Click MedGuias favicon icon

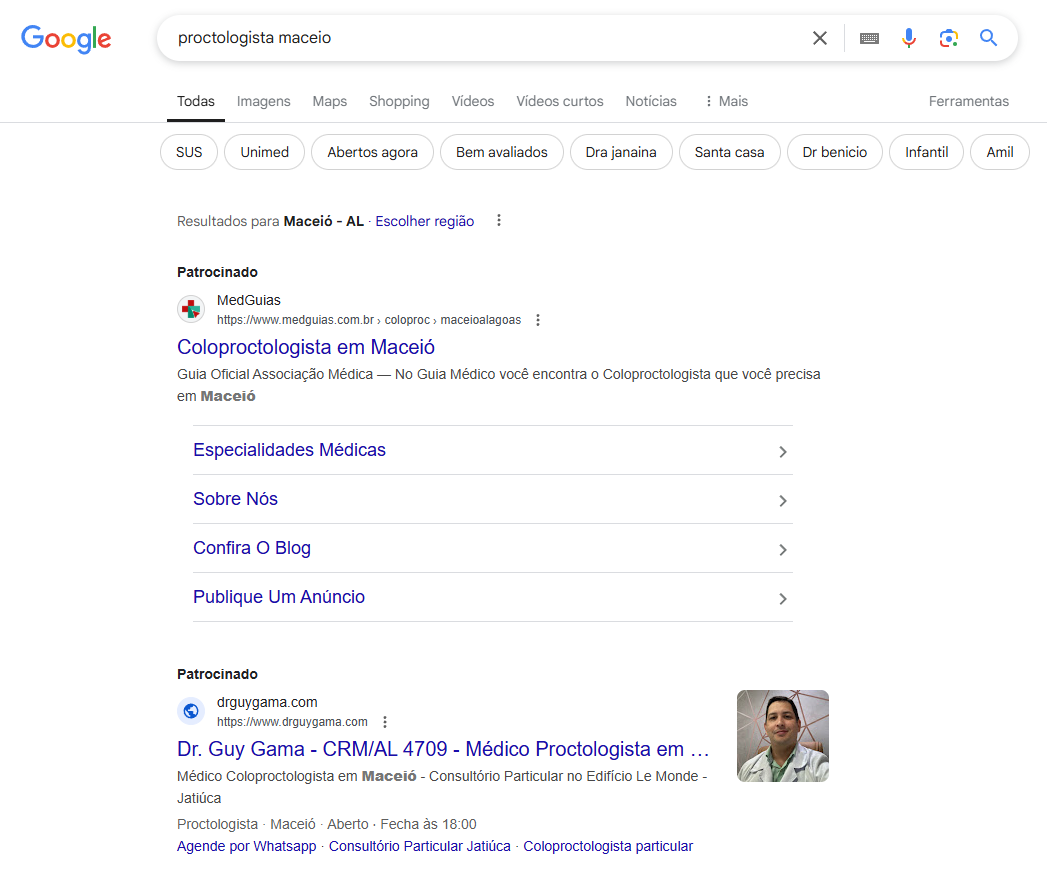(191, 309)
